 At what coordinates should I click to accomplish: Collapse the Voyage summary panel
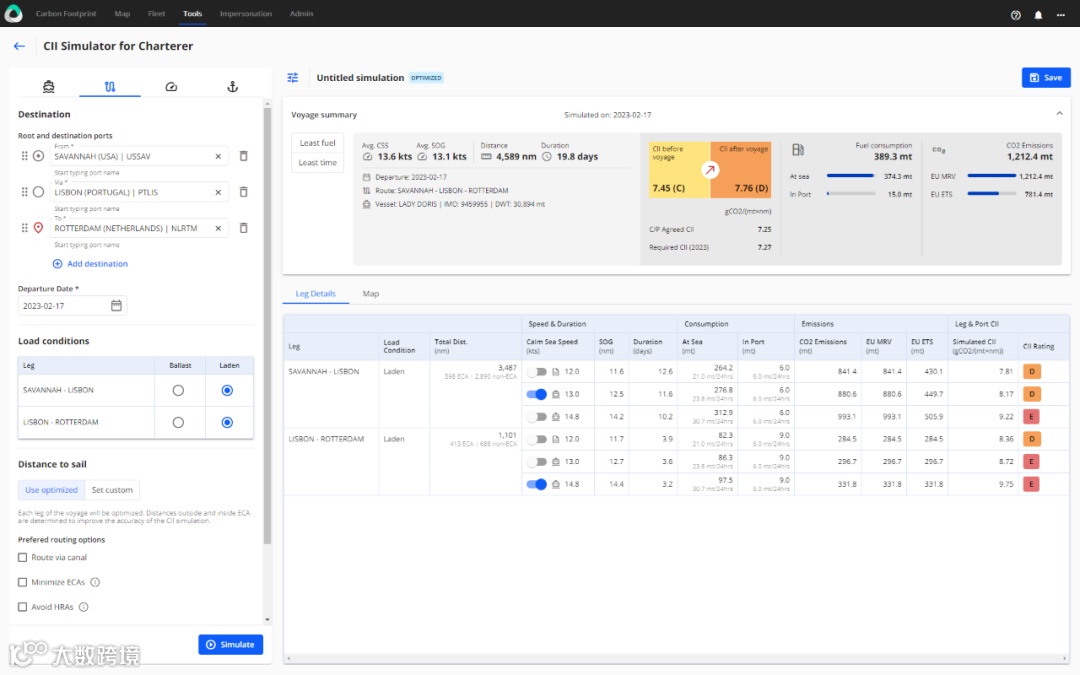[1059, 114]
